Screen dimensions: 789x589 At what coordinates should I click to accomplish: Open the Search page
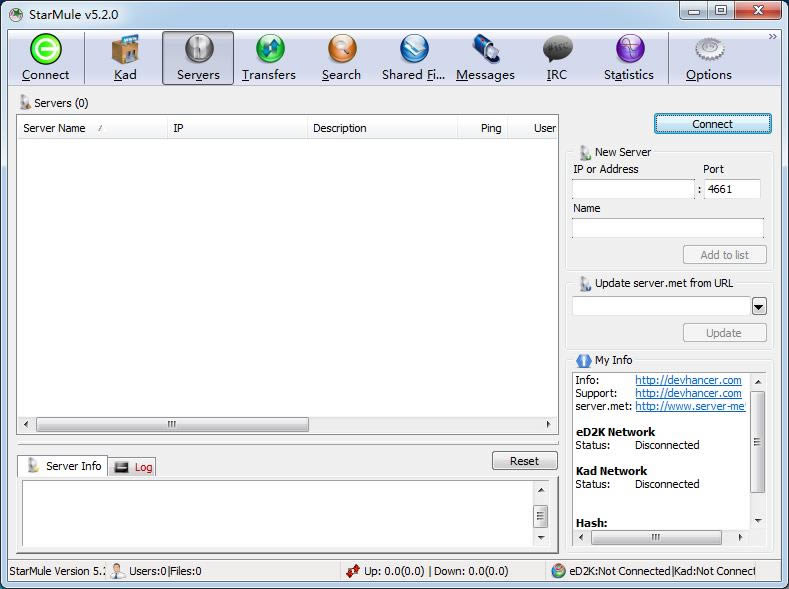point(342,57)
